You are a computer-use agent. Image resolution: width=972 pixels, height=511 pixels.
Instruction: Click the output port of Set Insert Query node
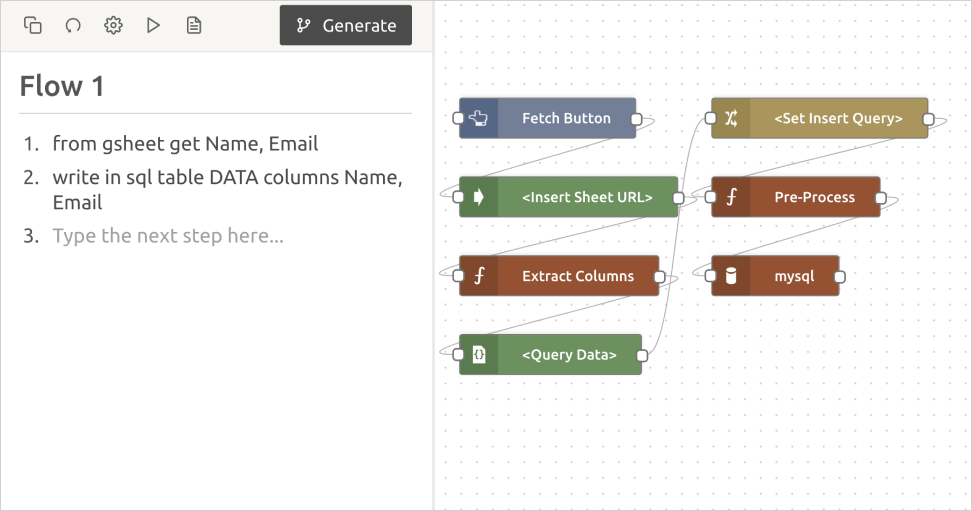928,119
